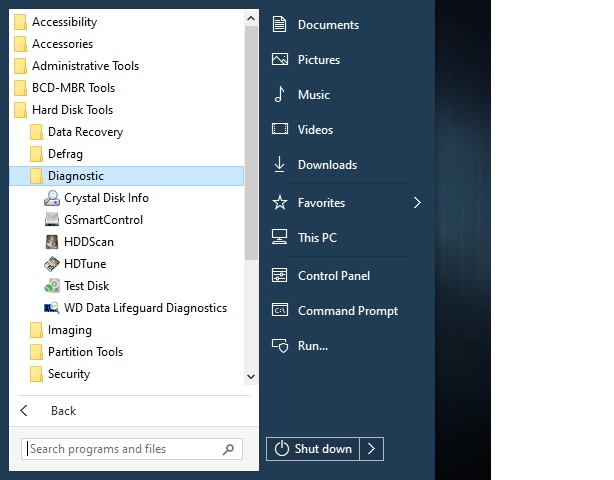
Task: Click the Run shield icon
Action: tap(280, 346)
